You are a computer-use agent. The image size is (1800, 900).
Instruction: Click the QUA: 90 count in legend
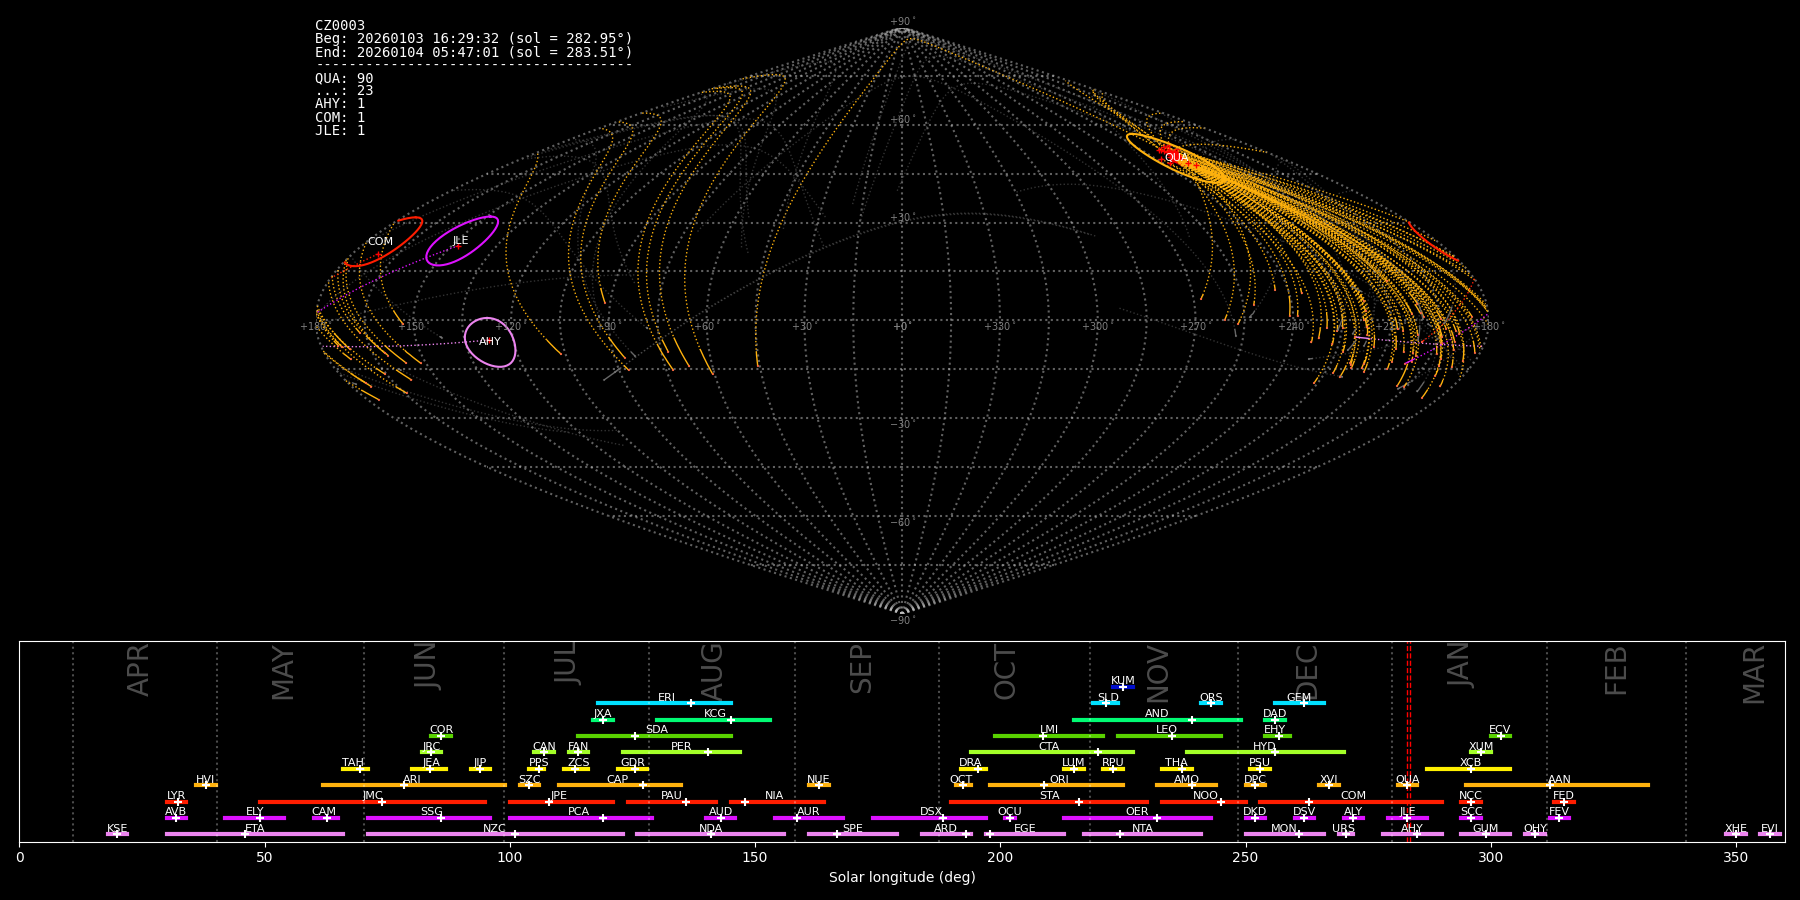click(344, 79)
